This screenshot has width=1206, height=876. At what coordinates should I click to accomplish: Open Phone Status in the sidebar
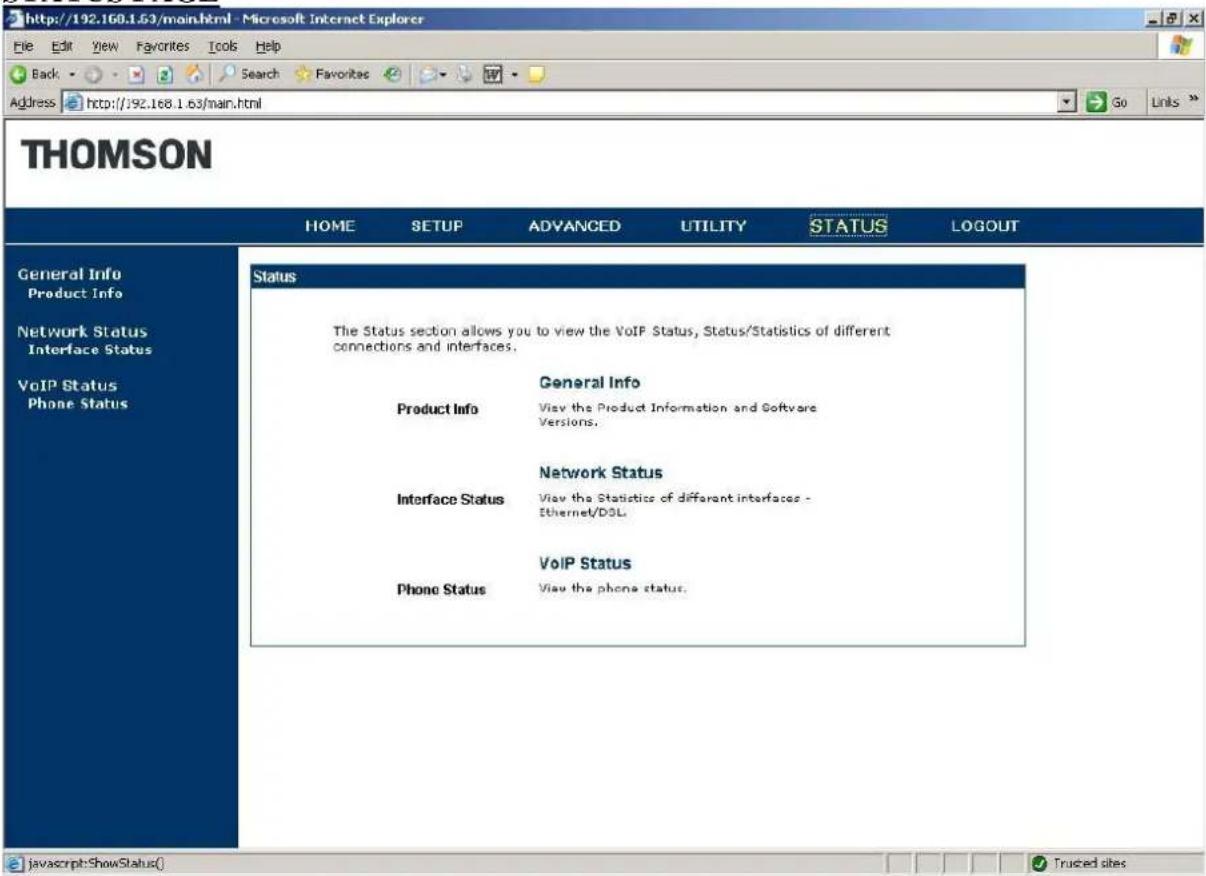(78, 404)
